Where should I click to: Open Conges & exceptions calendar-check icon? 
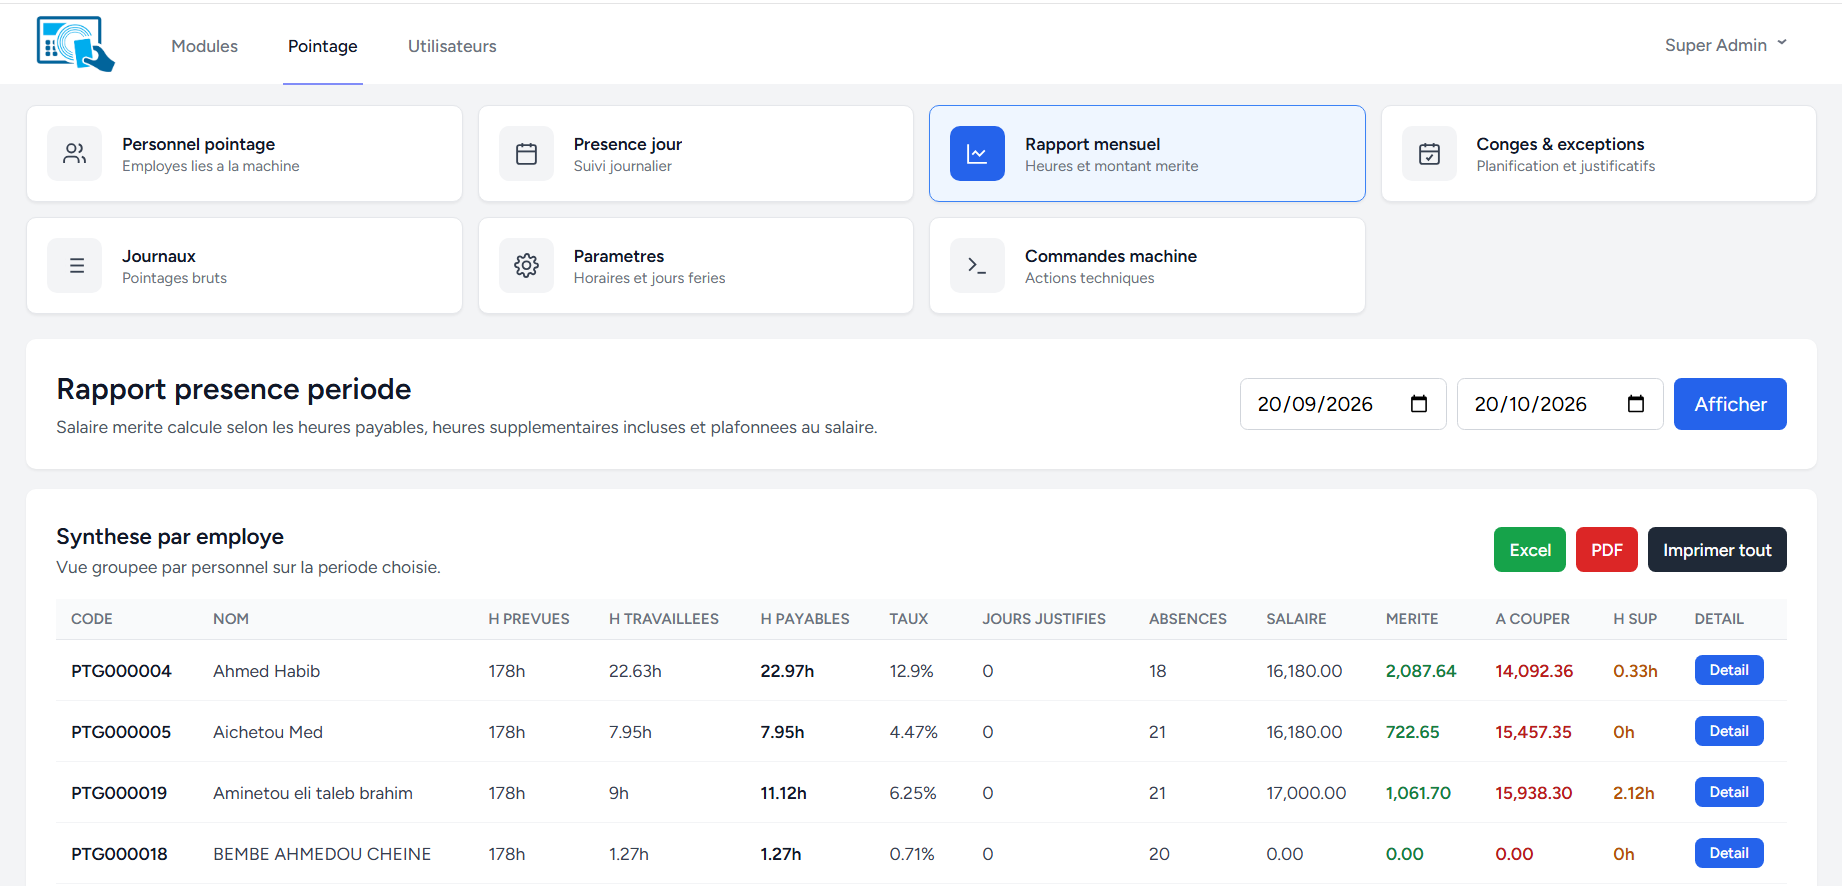1429,153
